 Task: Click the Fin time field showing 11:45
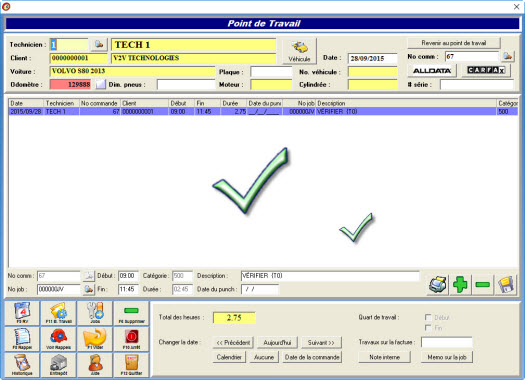[x=128, y=289]
